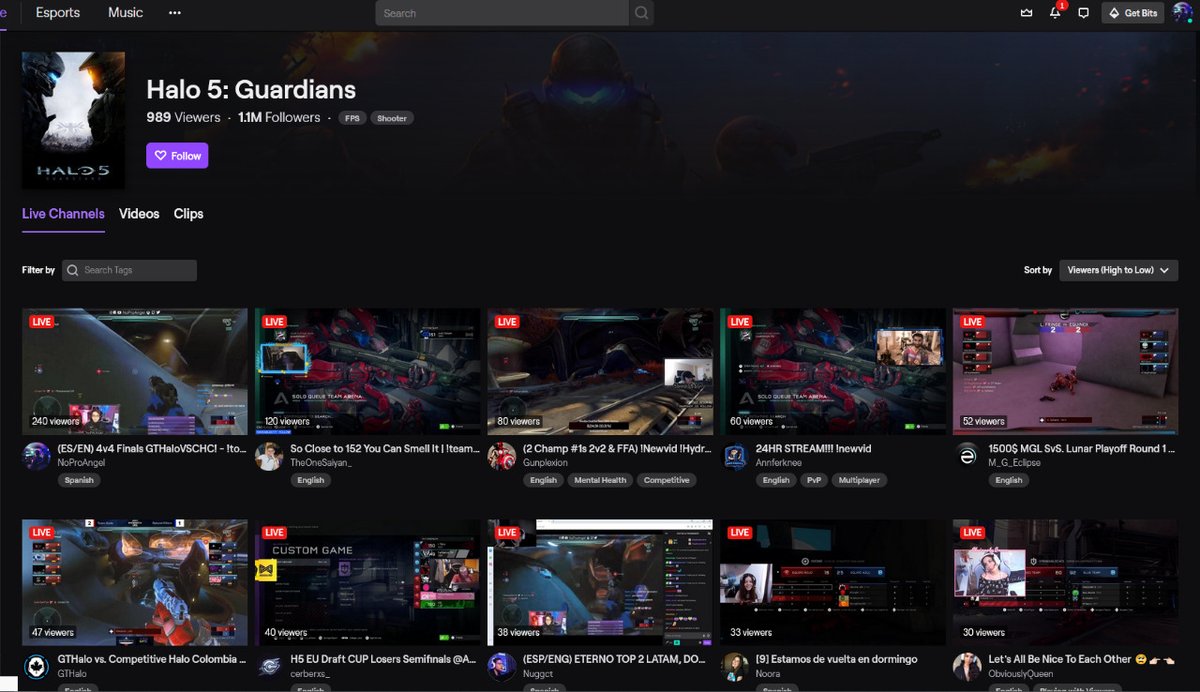Screen dimensions: 1200x692
Task: Open '24HR STREAM!!! !newvid' stream title
Action: 814,449
